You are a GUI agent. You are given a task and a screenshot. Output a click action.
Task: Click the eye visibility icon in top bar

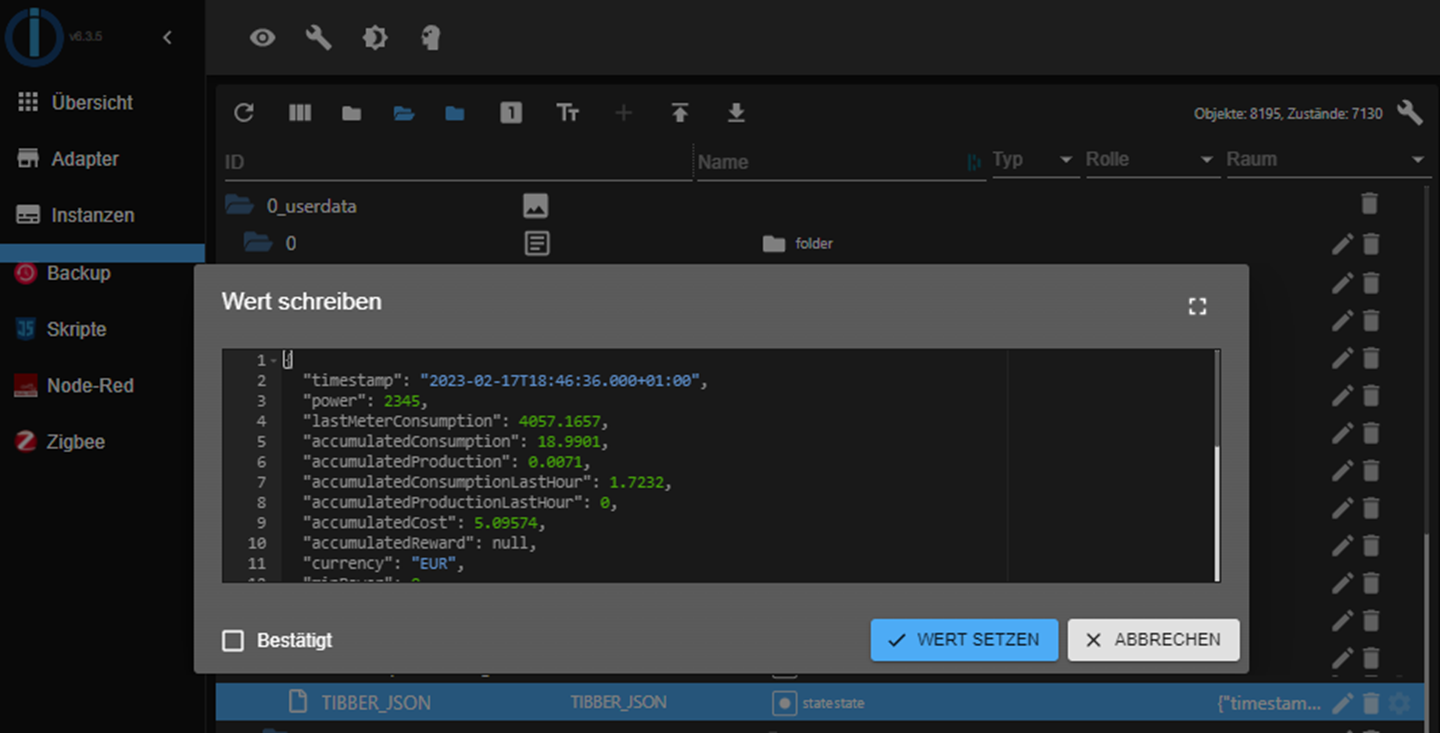click(x=262, y=38)
